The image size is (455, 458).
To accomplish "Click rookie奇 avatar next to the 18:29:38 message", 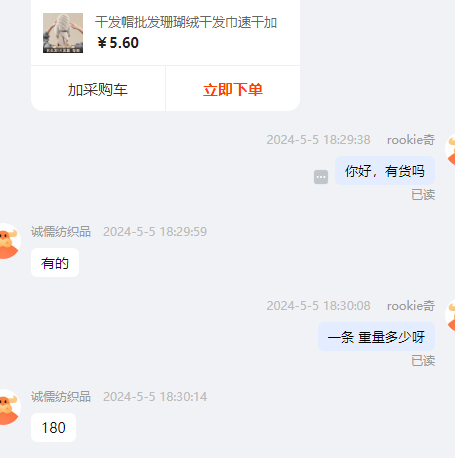I will 450,149.
